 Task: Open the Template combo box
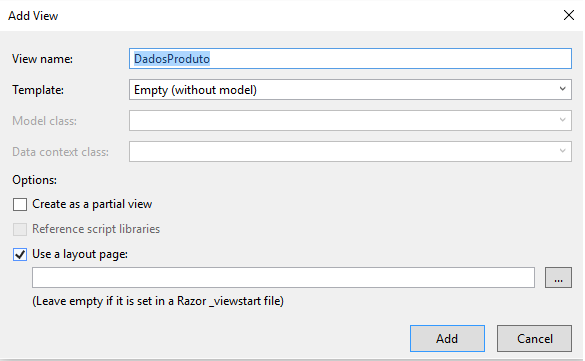coord(350,90)
